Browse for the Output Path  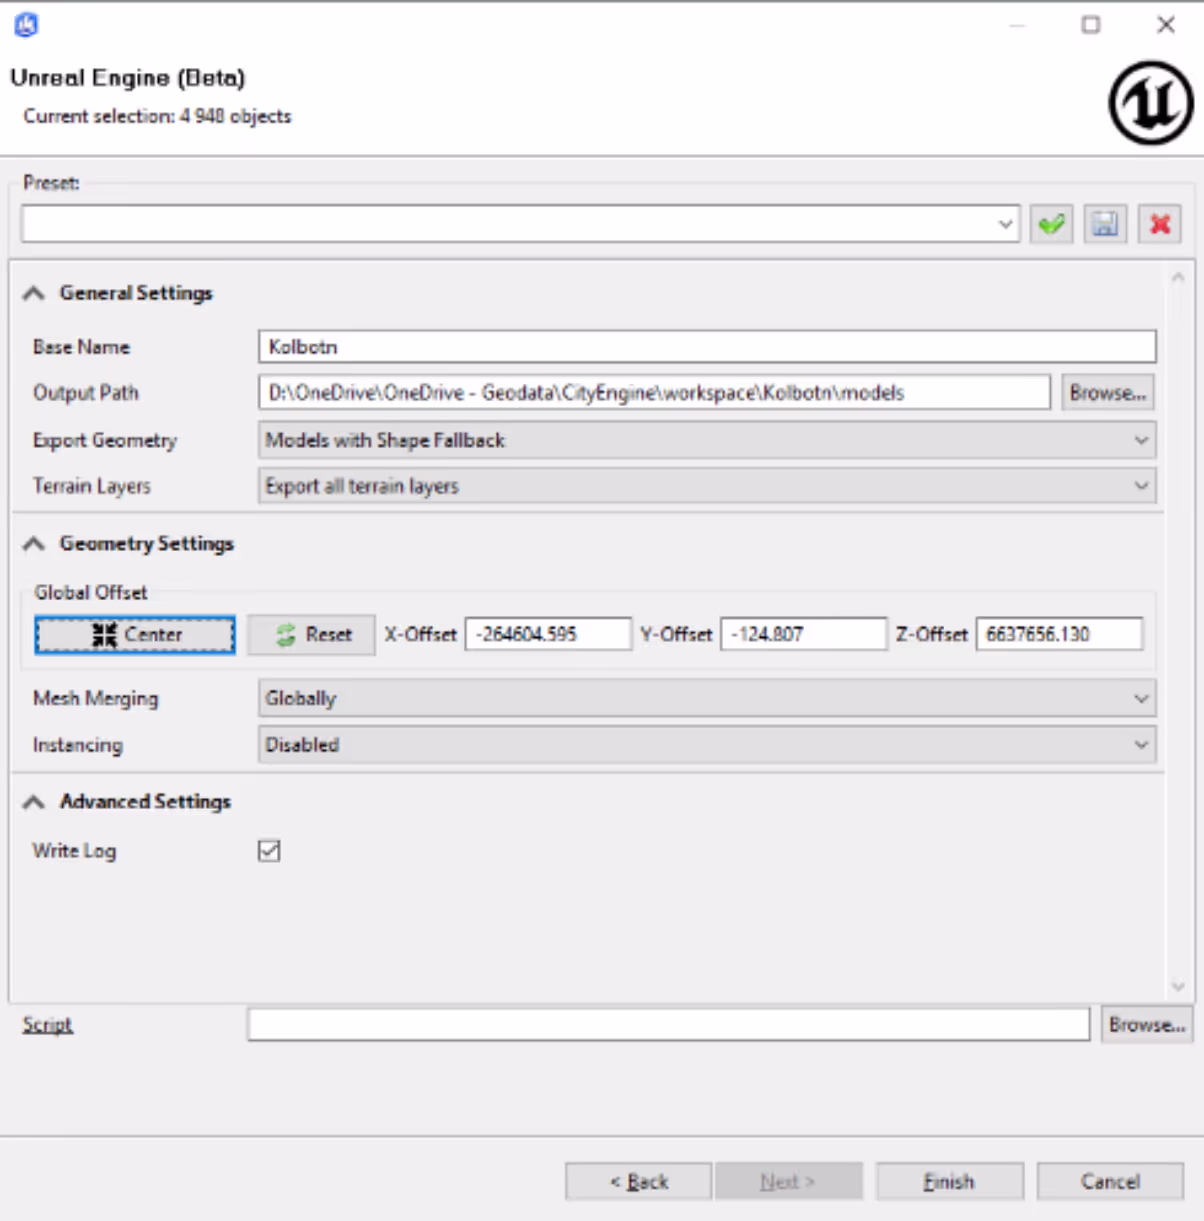pyautogui.click(x=1107, y=393)
